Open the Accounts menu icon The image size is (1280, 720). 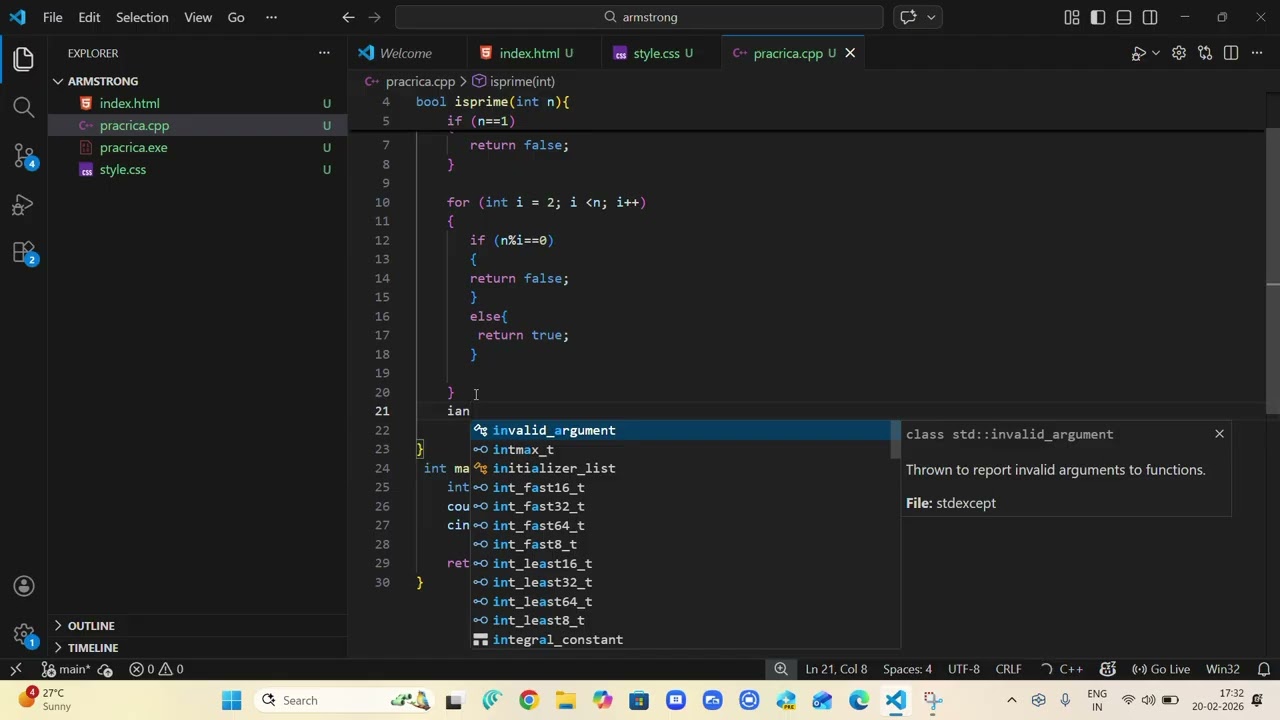pos(24,586)
